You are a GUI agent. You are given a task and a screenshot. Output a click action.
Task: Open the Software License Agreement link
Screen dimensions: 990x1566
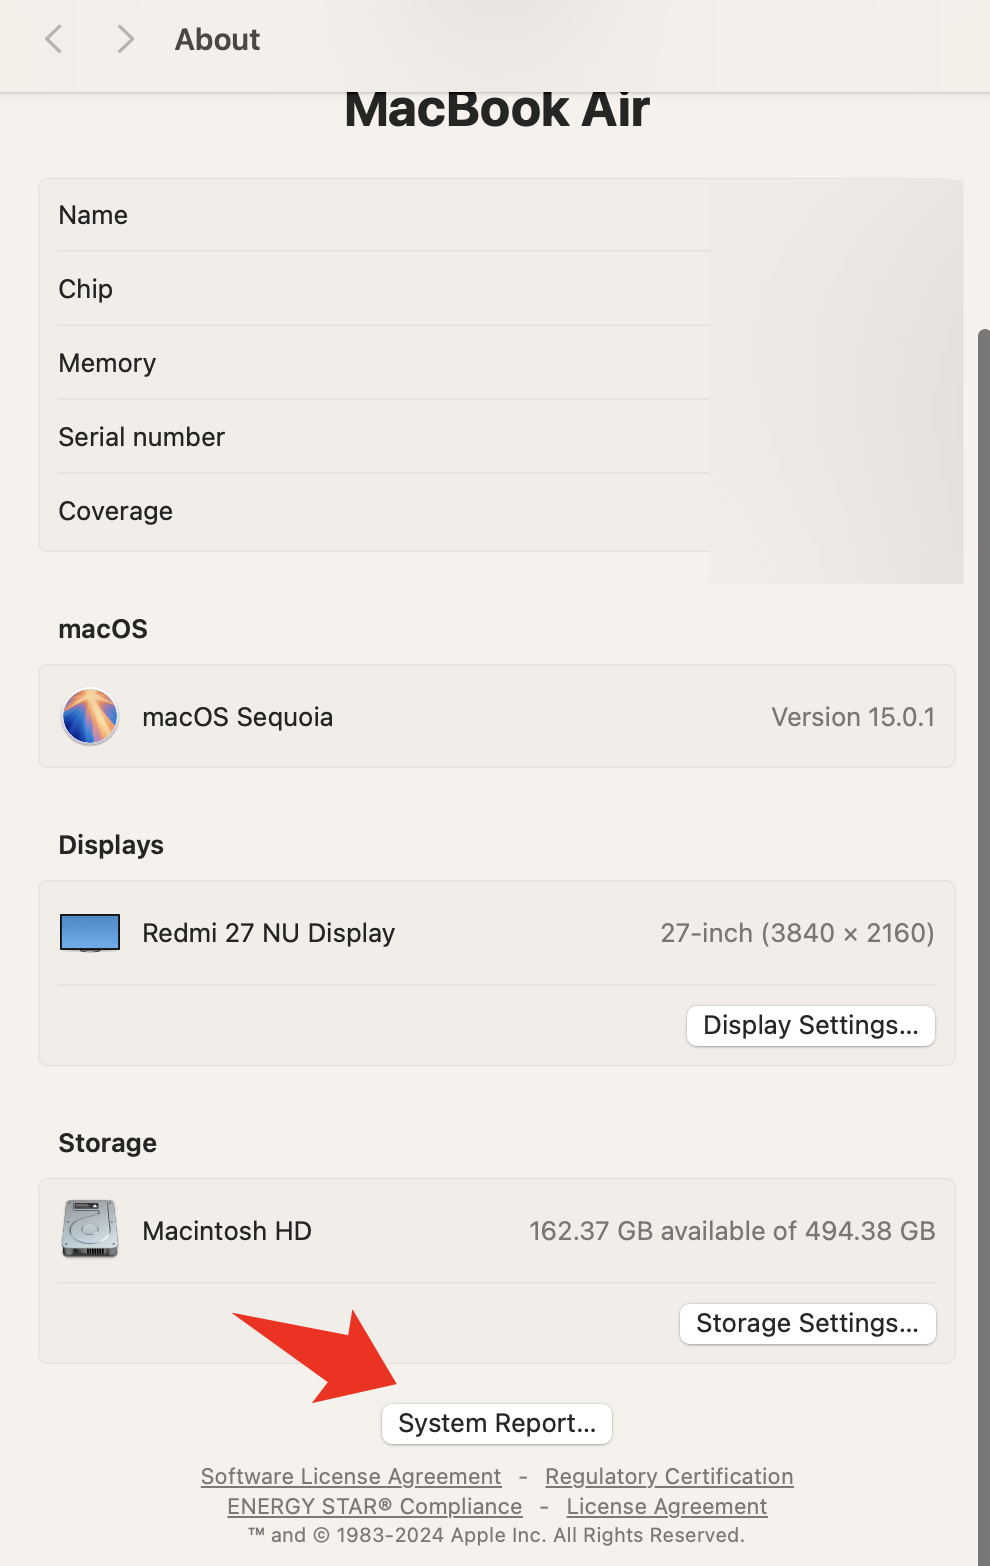351,1476
